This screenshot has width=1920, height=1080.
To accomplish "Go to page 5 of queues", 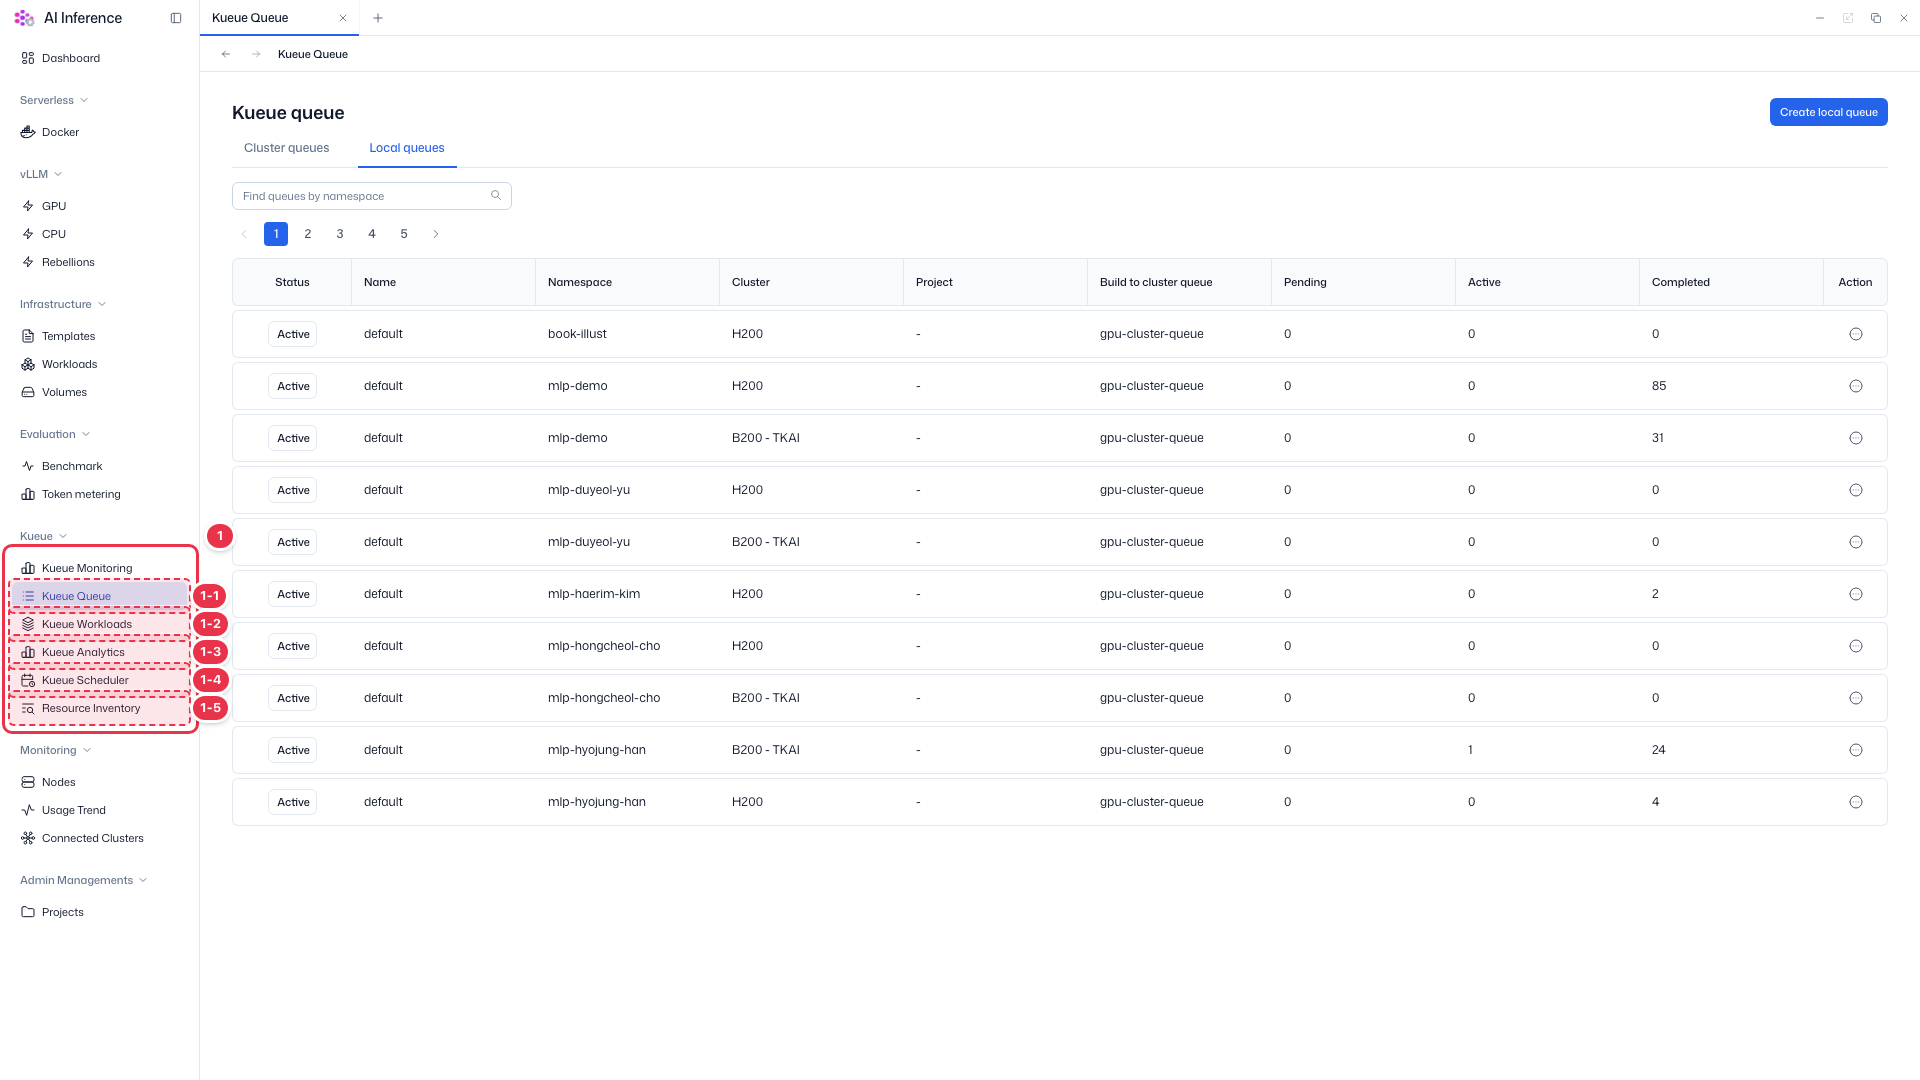I will pos(404,234).
